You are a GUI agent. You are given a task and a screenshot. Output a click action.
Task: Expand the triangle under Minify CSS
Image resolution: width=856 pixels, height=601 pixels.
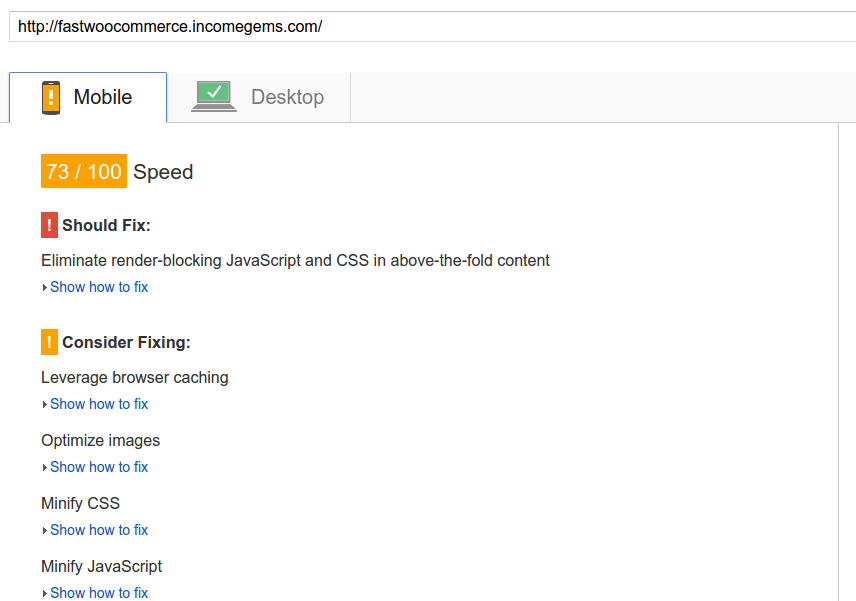45,530
